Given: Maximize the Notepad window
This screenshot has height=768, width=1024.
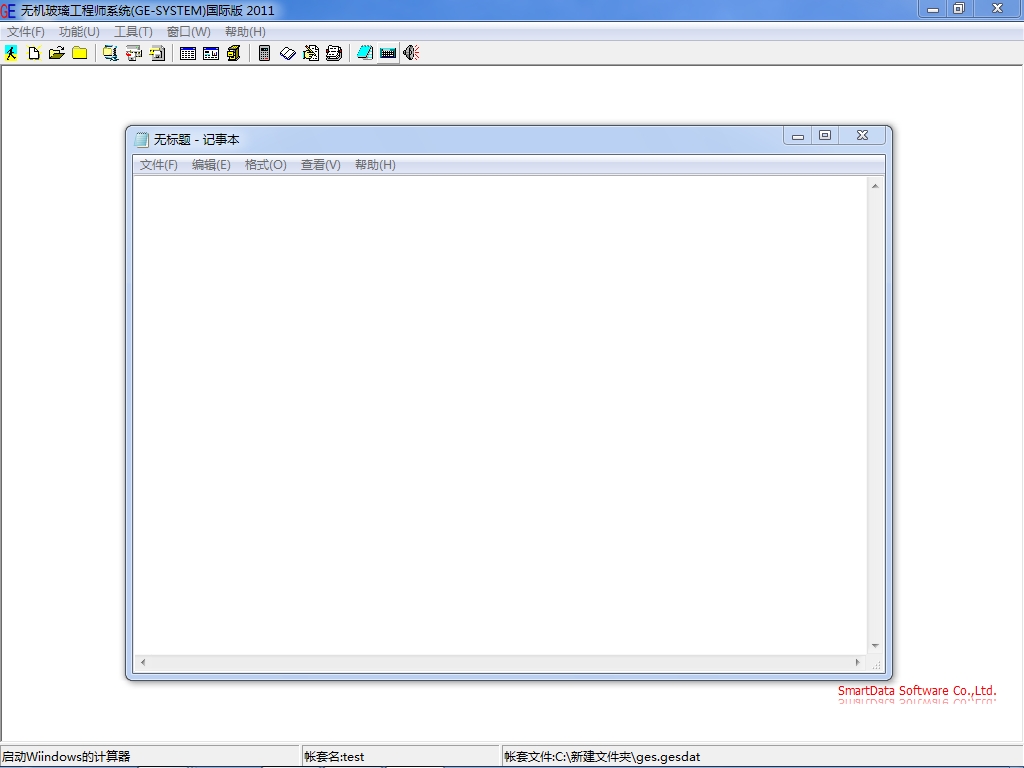Looking at the screenshot, I should point(825,136).
